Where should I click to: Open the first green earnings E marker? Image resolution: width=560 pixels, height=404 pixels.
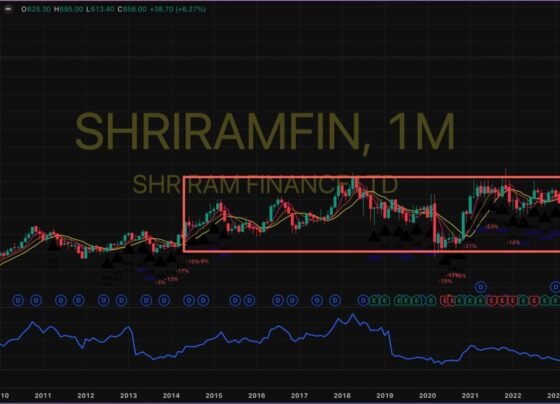[x=374, y=301]
